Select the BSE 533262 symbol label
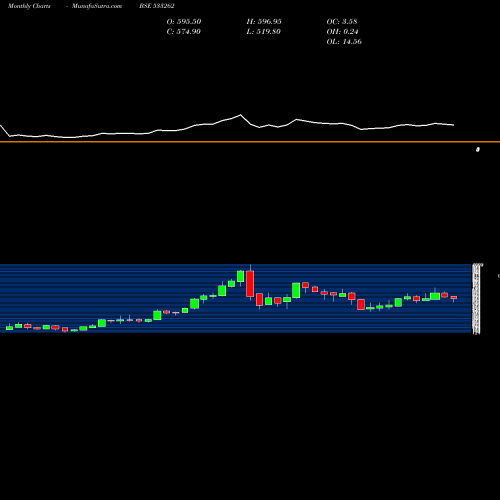Image resolution: width=500 pixels, height=500 pixels. coord(157,6)
